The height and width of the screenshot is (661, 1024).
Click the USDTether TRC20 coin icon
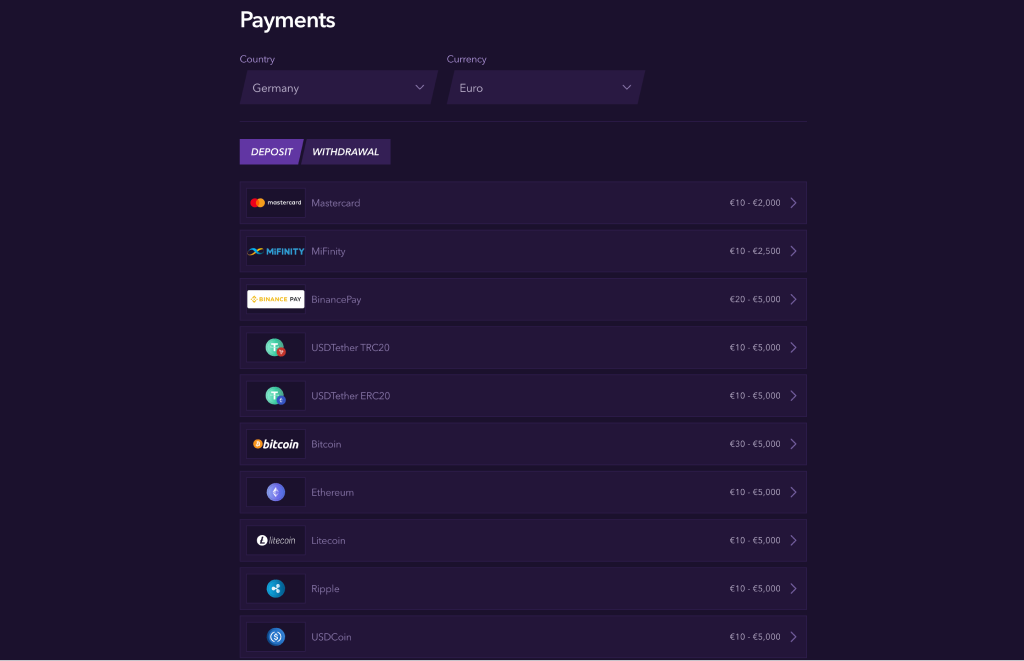[x=275, y=348]
